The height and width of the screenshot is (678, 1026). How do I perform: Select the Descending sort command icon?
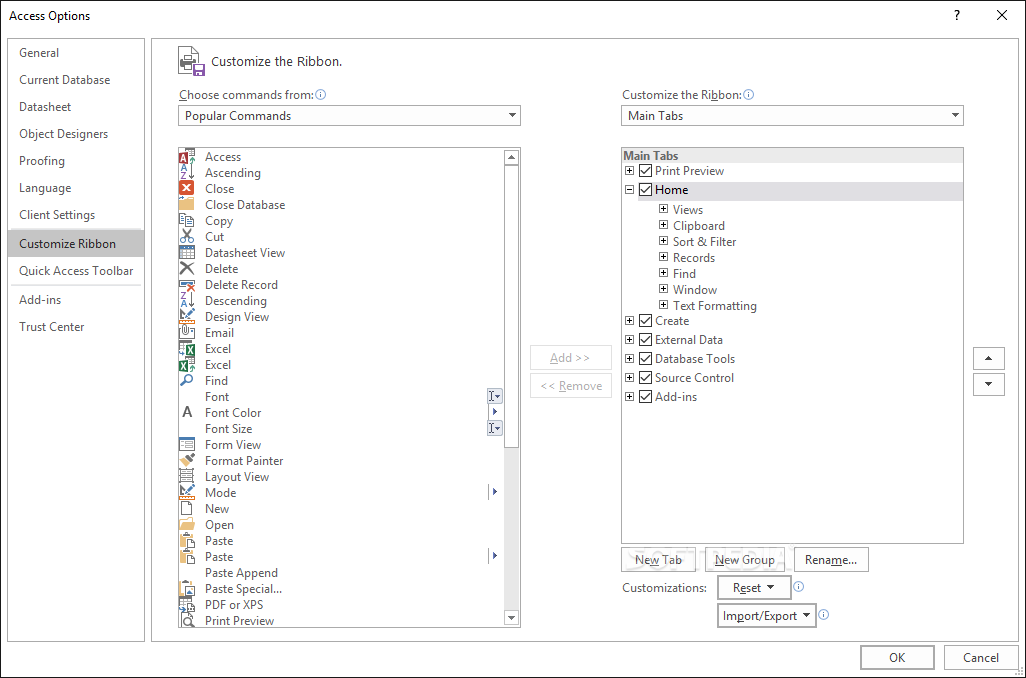pyautogui.click(x=187, y=301)
